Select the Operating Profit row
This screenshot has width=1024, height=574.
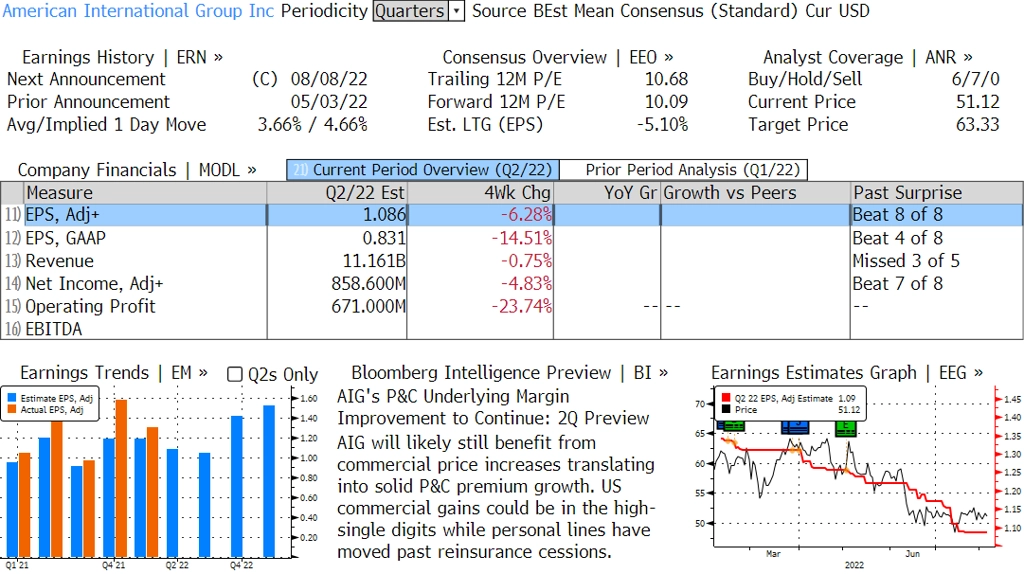(x=512, y=306)
